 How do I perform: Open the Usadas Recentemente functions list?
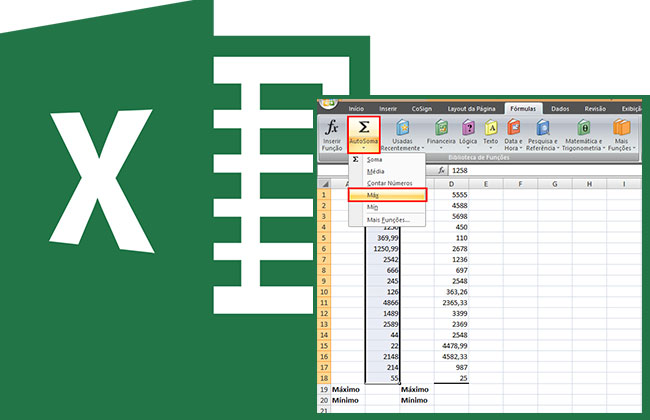point(402,135)
